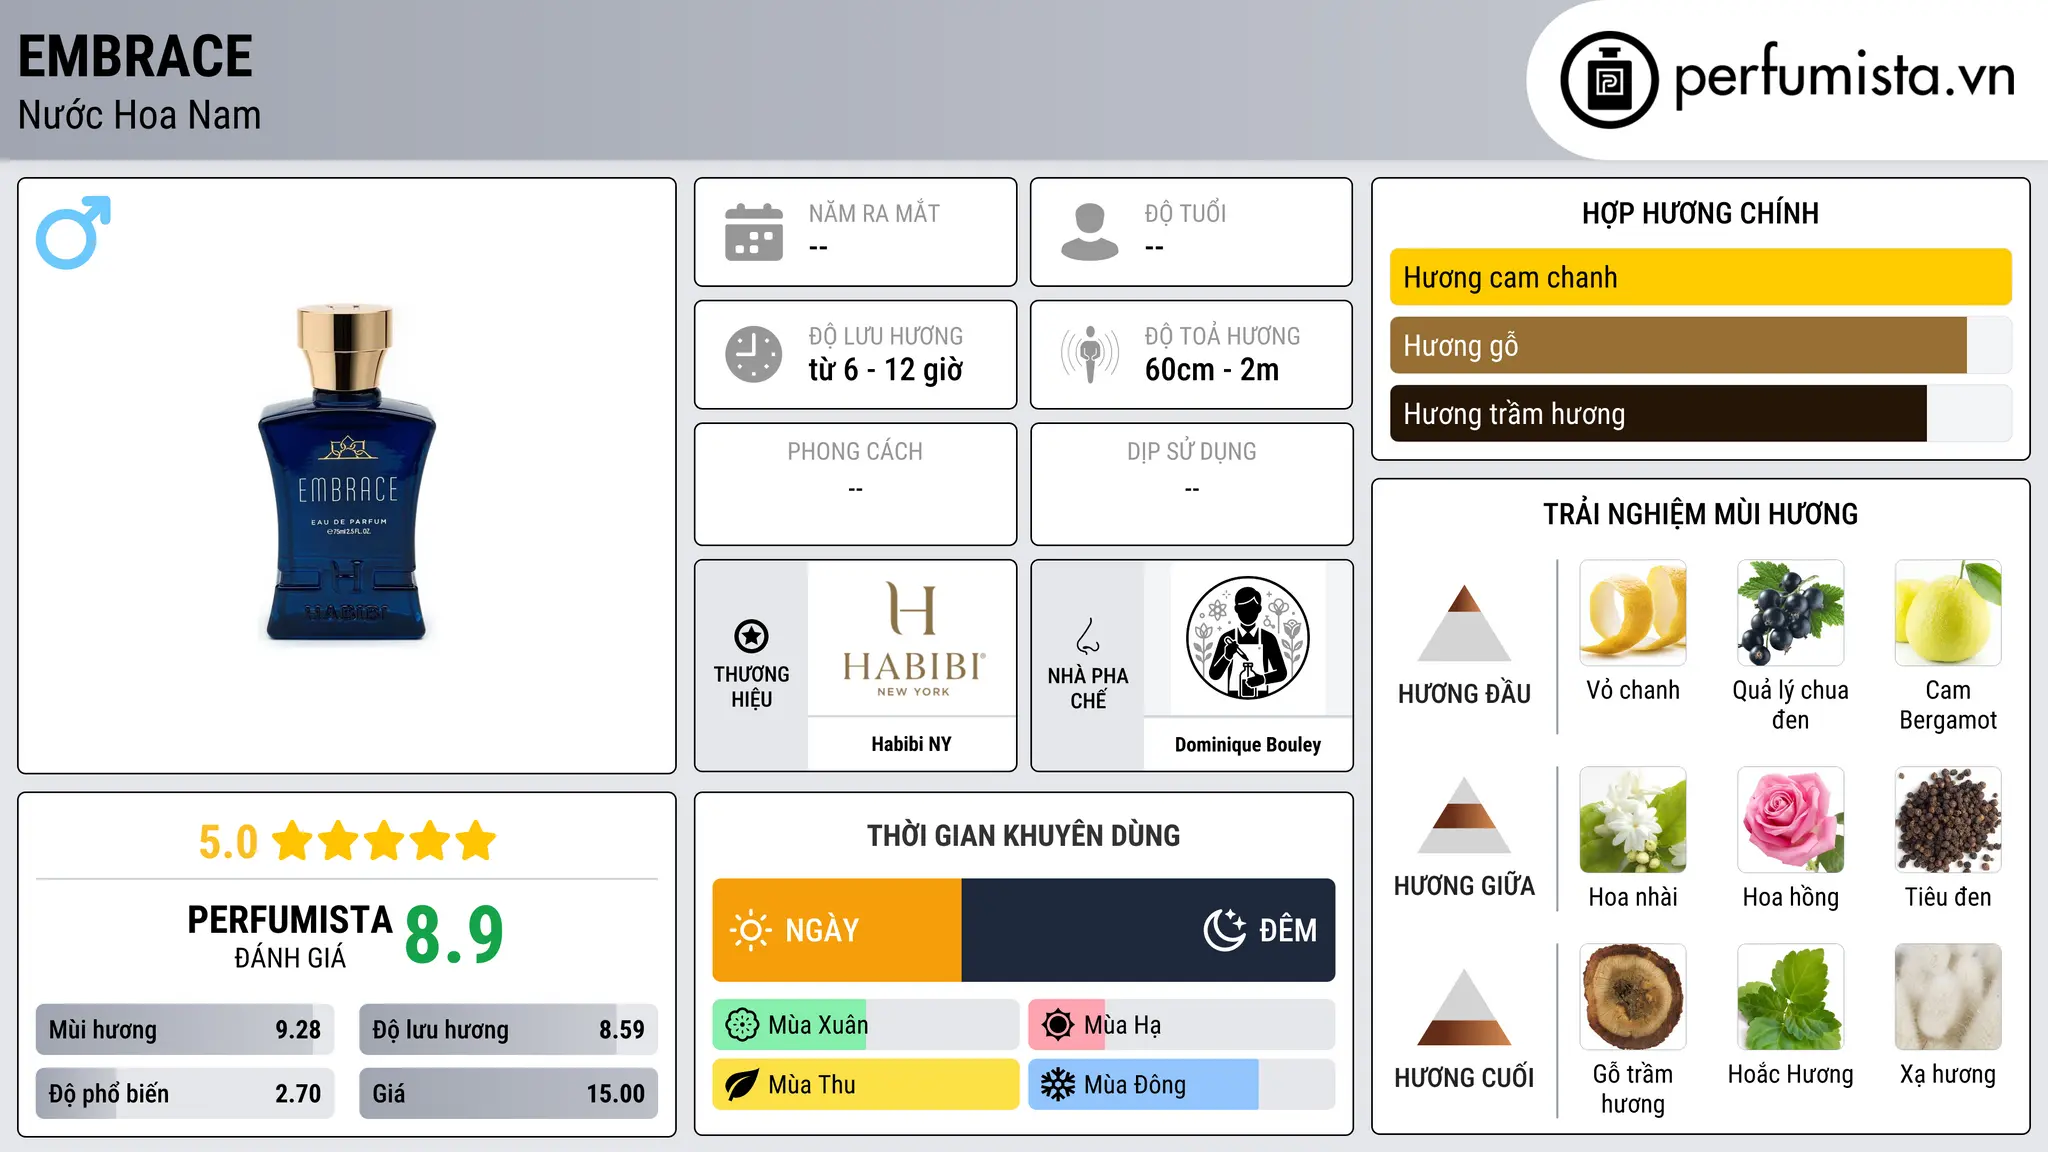The image size is (2048, 1152).
Task: Click the Dịp sử dụng card label
Action: tap(1191, 452)
